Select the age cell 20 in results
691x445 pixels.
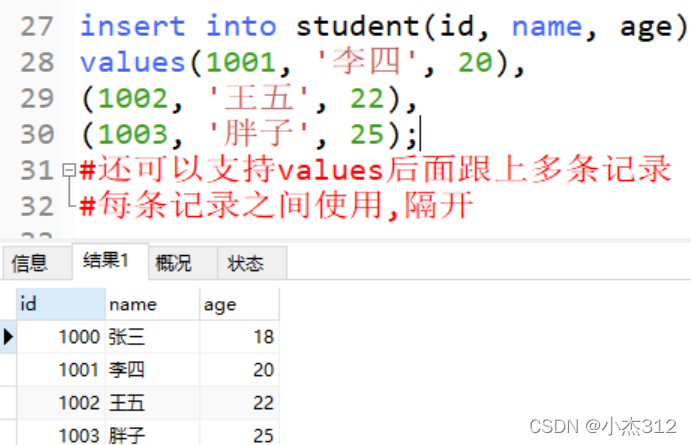pos(240,370)
